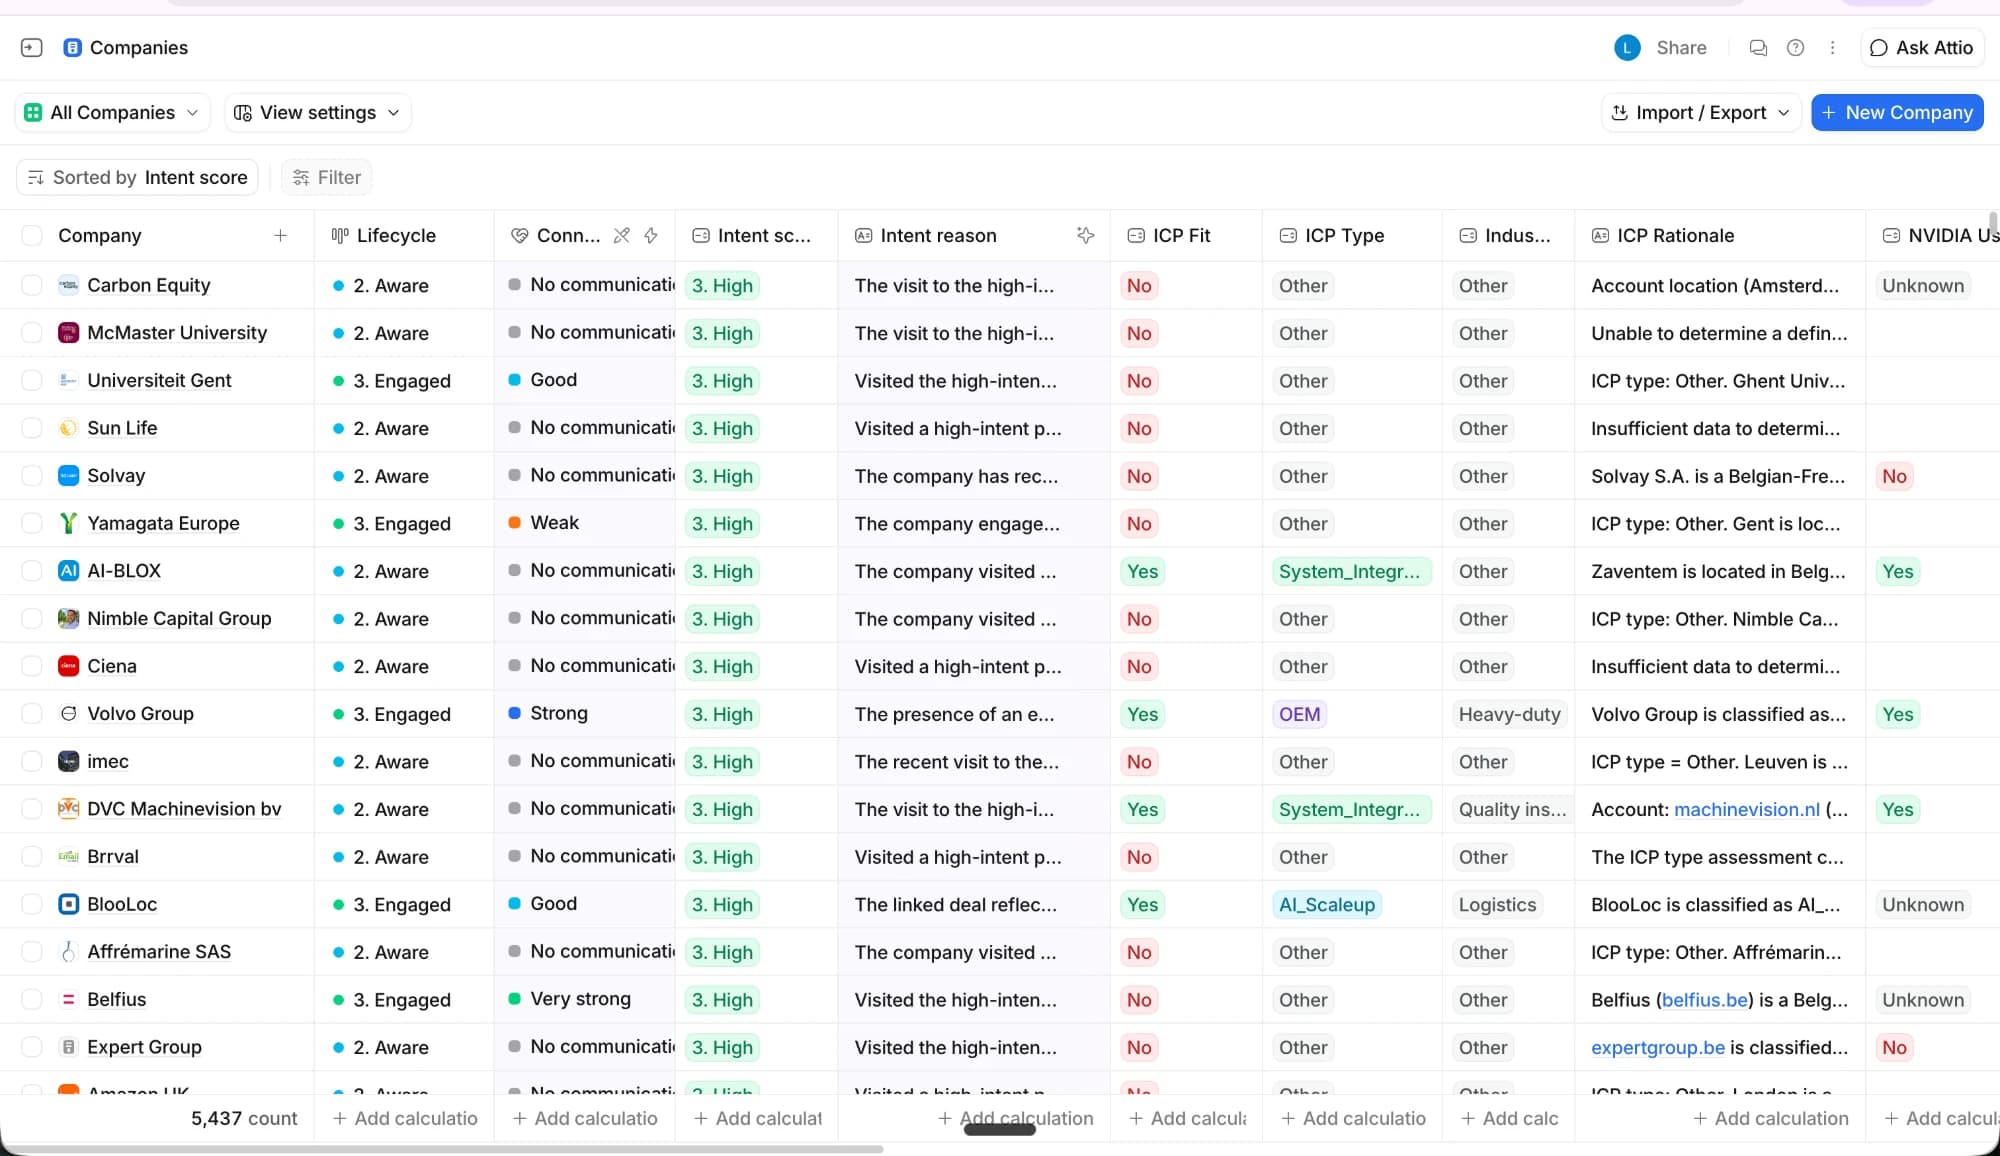Click the Expert Group logo icon
Image resolution: width=2000 pixels, height=1156 pixels.
[x=68, y=1047]
